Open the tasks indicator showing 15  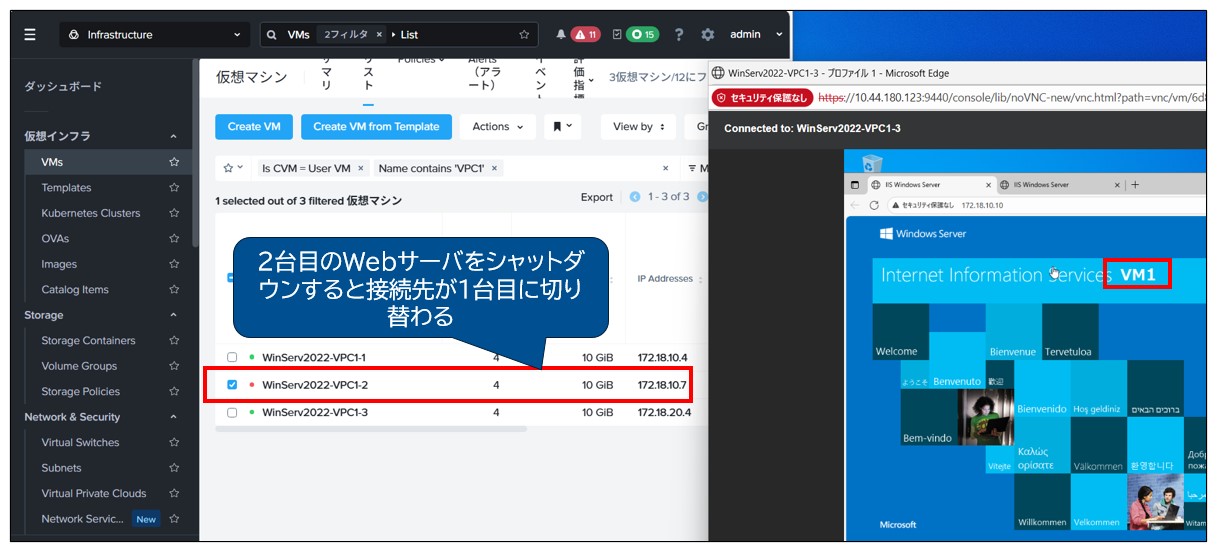[635, 35]
